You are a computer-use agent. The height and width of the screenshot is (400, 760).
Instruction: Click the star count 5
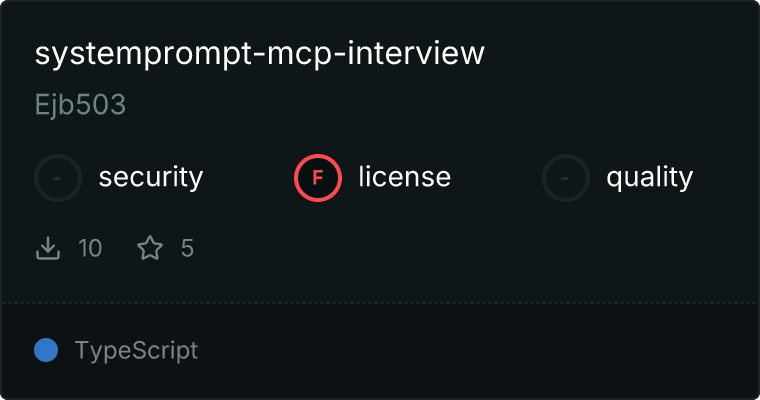click(187, 248)
